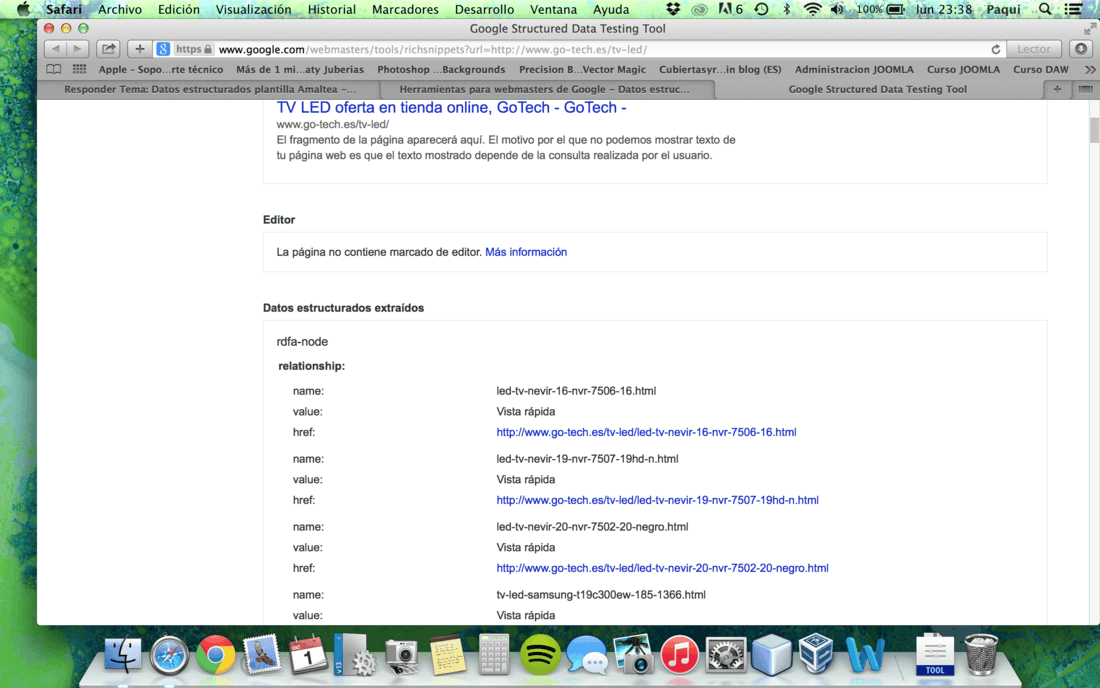Open Messages from the Dock

(586, 656)
